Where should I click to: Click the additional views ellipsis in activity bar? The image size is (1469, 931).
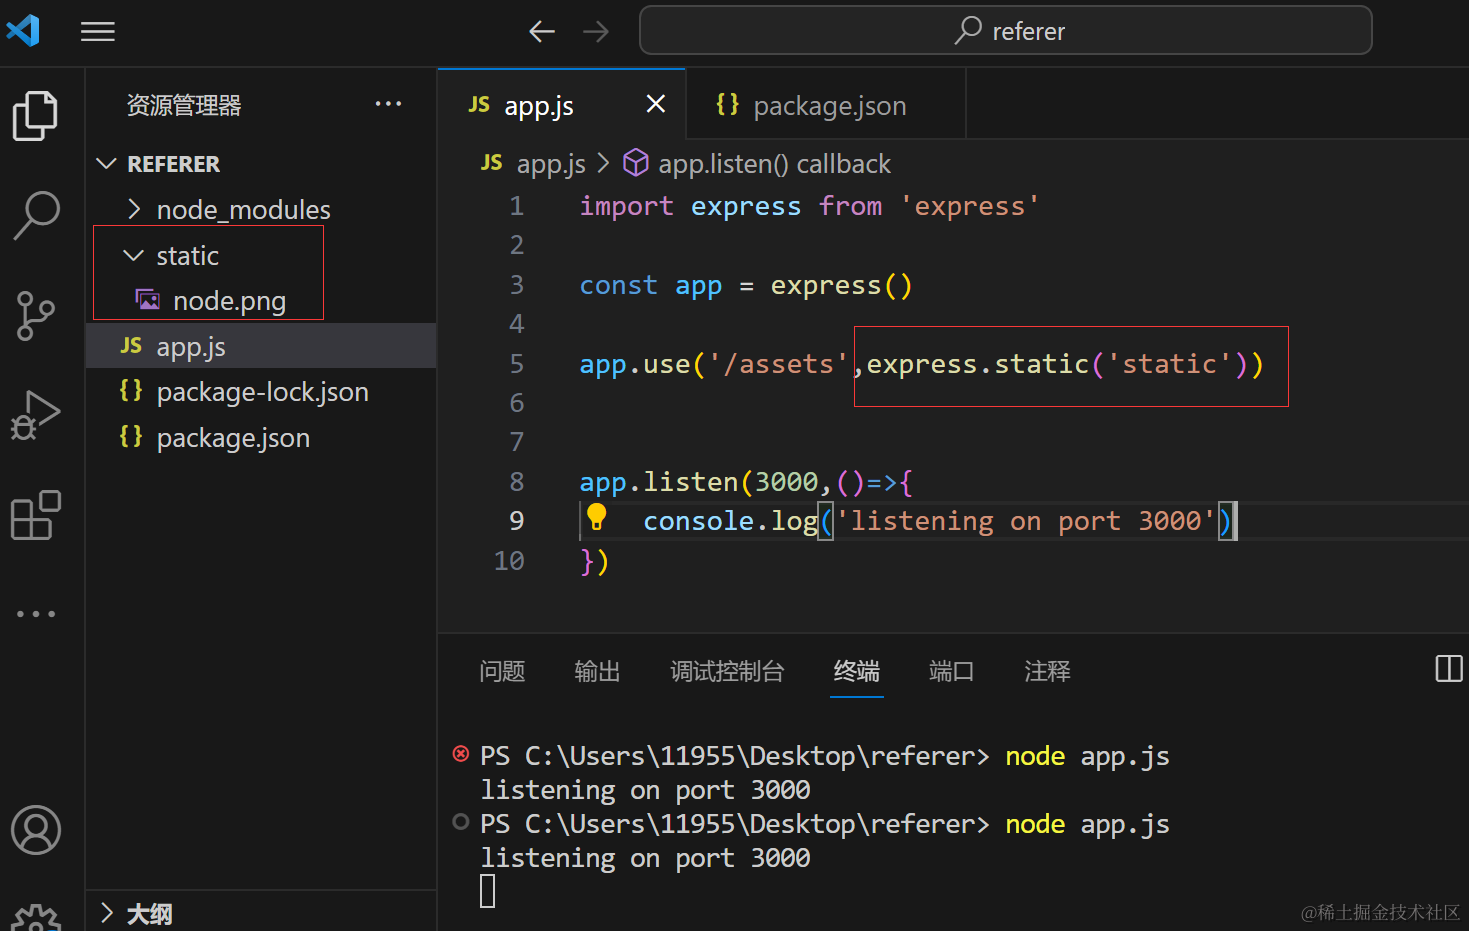click(35, 613)
